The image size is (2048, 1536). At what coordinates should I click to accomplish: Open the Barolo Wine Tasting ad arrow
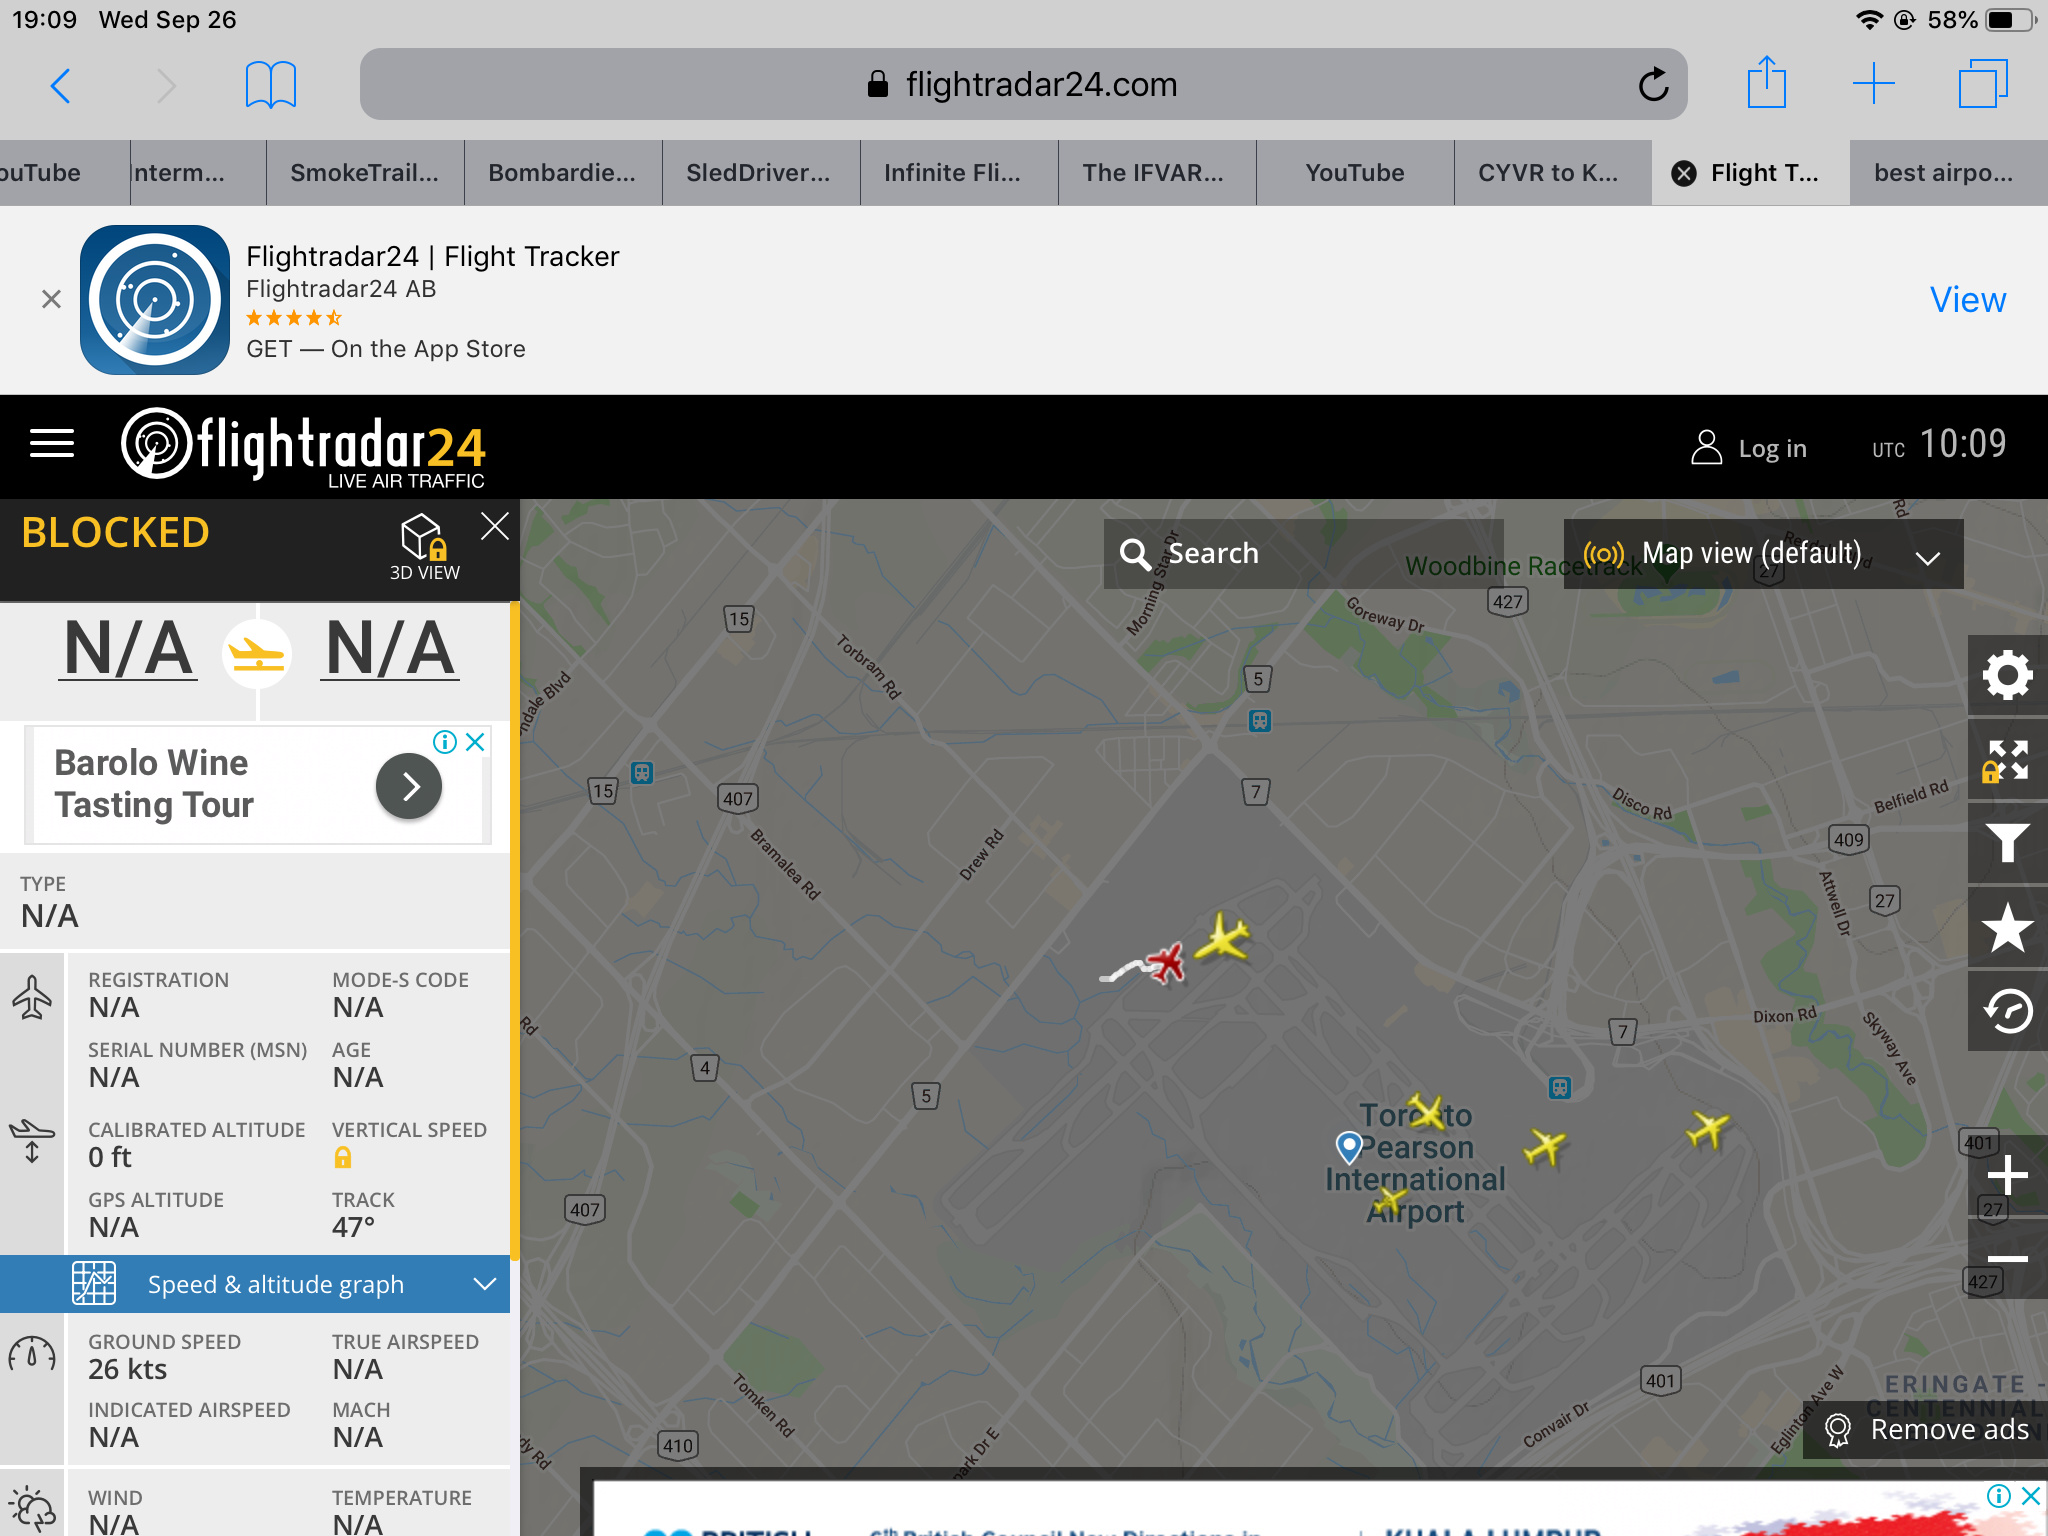coord(409,787)
